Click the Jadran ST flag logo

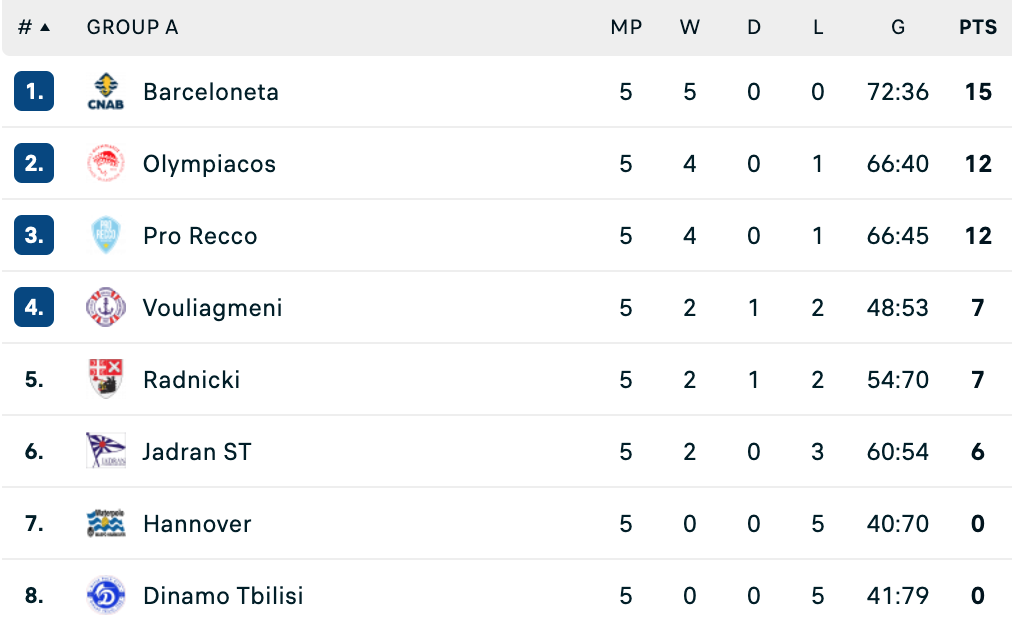(106, 451)
